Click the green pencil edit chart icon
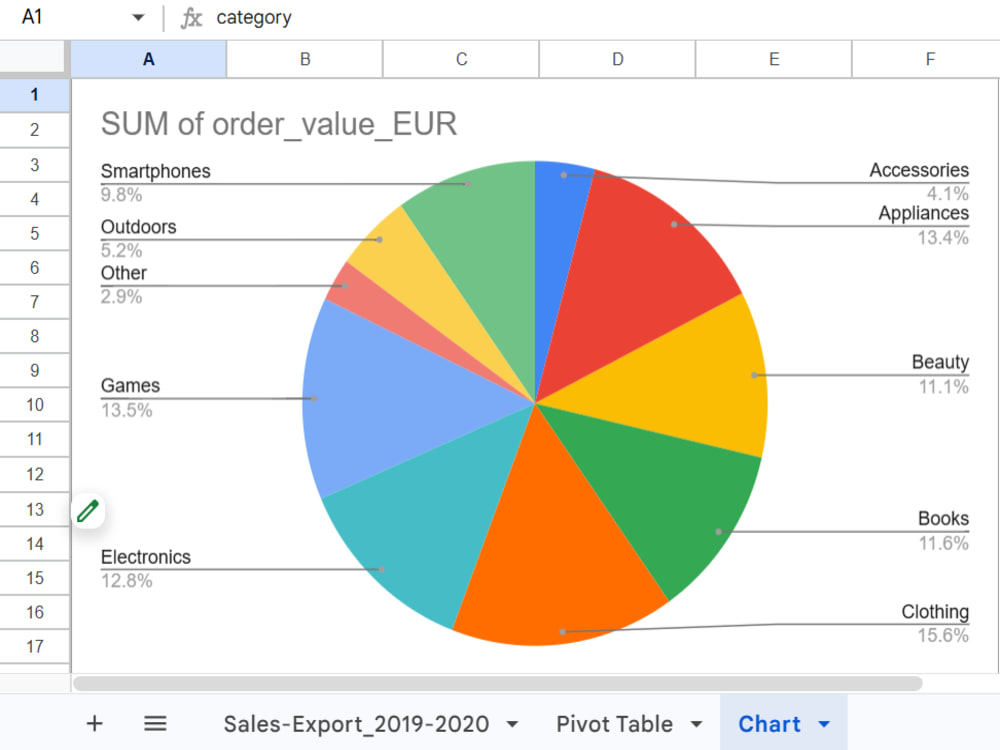The width and height of the screenshot is (1000, 750). 88,511
